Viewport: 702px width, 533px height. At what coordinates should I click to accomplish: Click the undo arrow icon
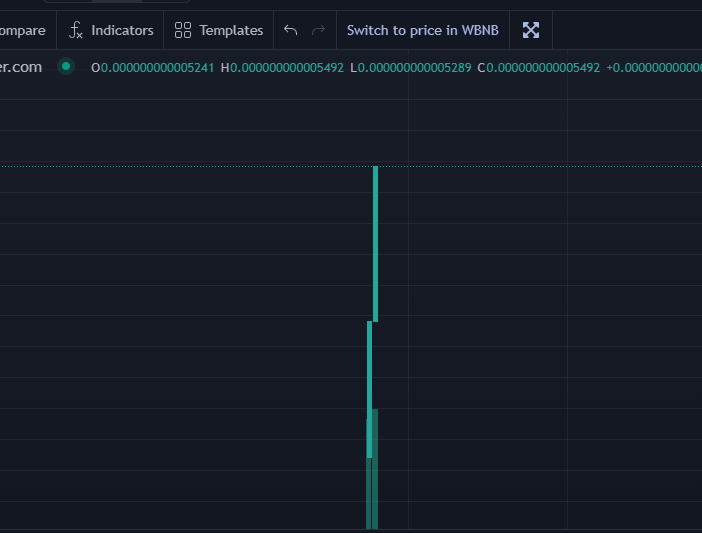291,30
